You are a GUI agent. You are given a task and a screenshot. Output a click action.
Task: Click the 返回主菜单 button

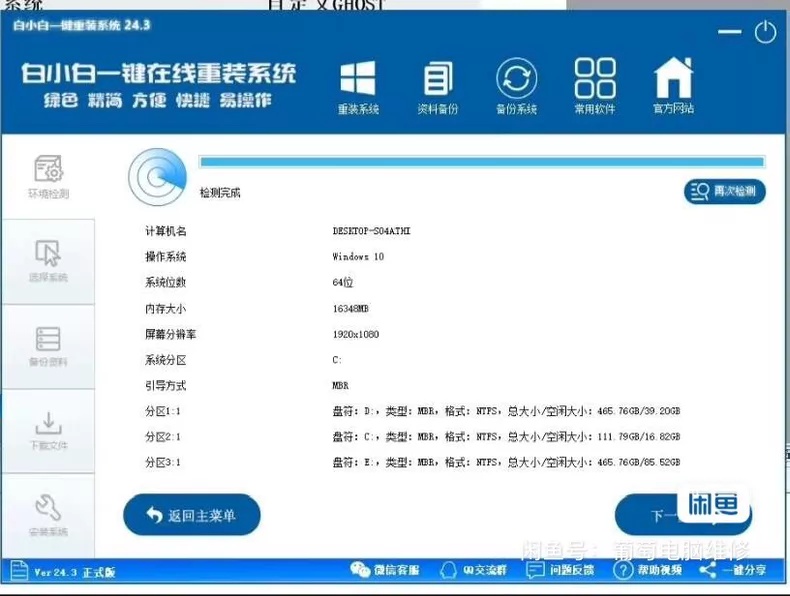[192, 515]
